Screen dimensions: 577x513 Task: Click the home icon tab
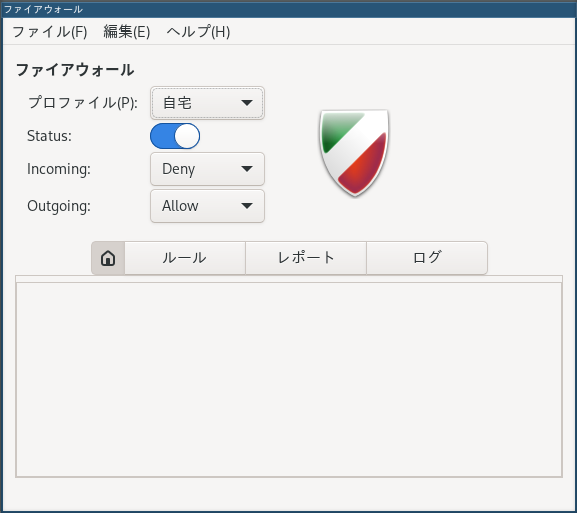pyautogui.click(x=108, y=258)
